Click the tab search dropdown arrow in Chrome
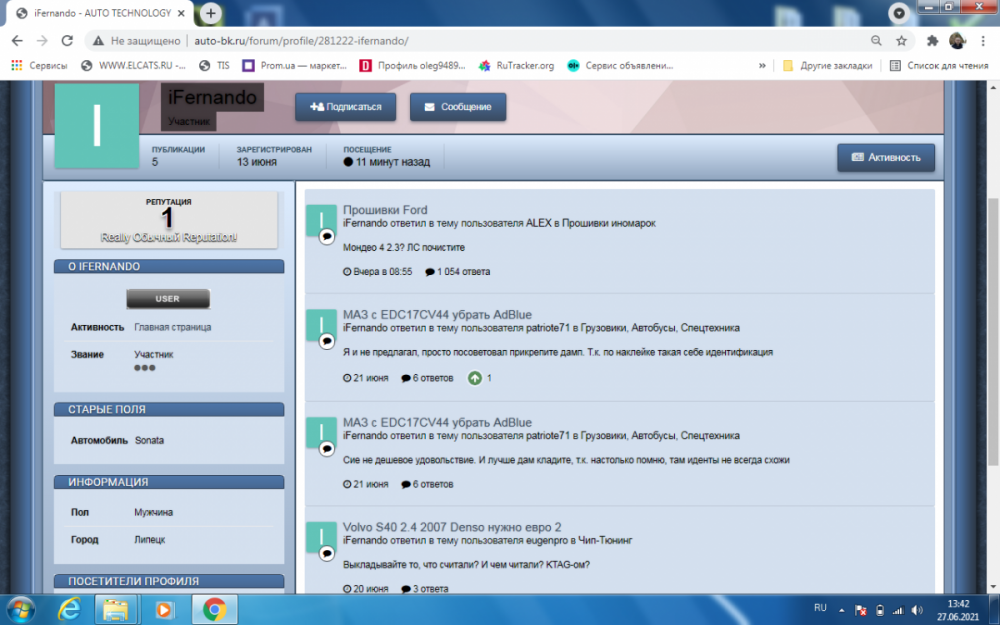 pyautogui.click(x=899, y=13)
